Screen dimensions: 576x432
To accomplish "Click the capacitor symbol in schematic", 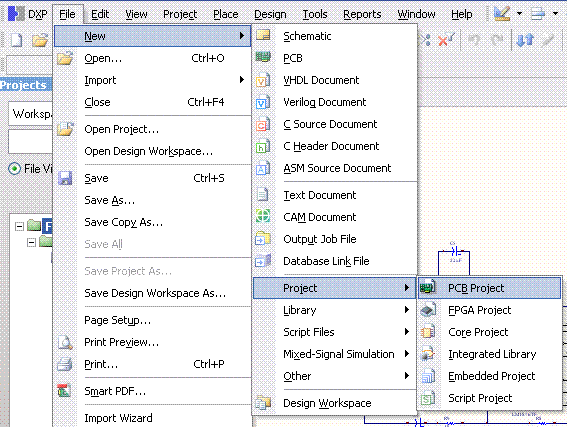I will click(455, 252).
